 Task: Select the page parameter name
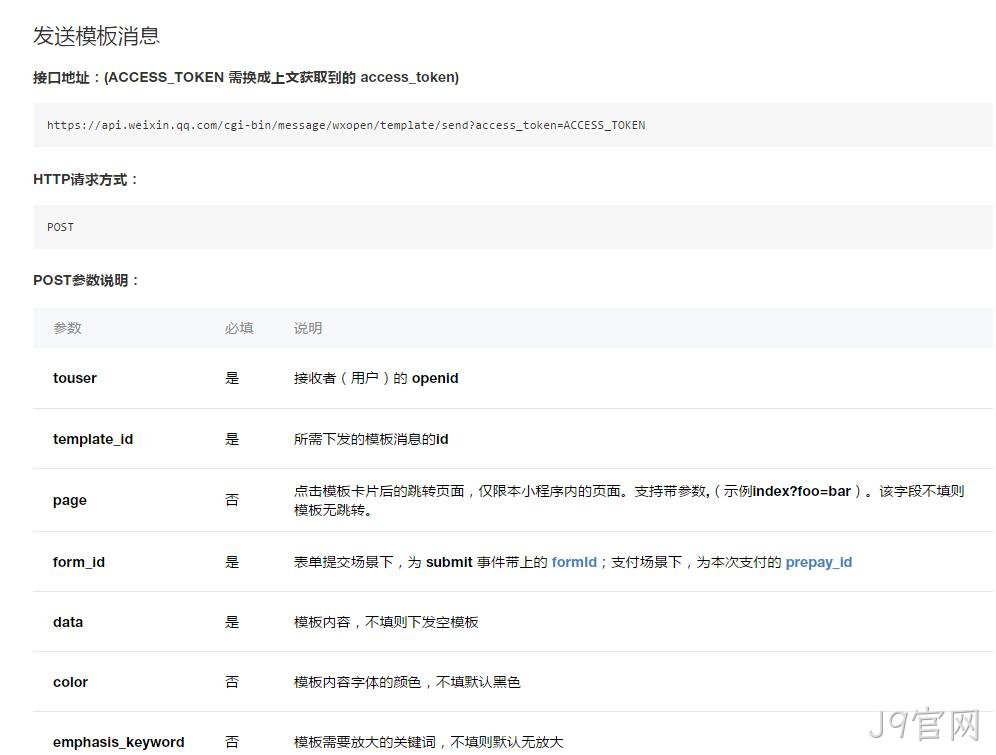click(70, 500)
